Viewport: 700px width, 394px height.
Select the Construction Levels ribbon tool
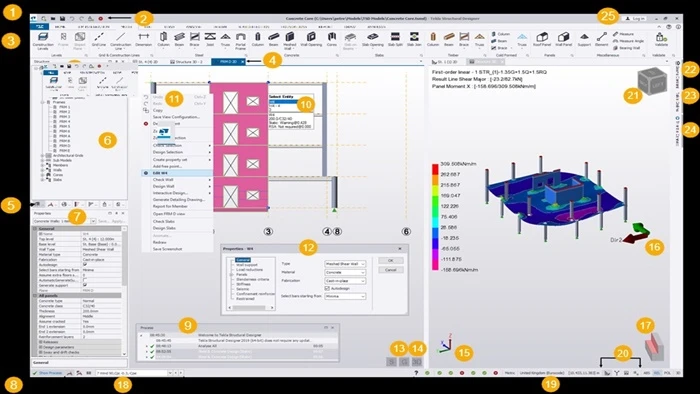point(43,40)
